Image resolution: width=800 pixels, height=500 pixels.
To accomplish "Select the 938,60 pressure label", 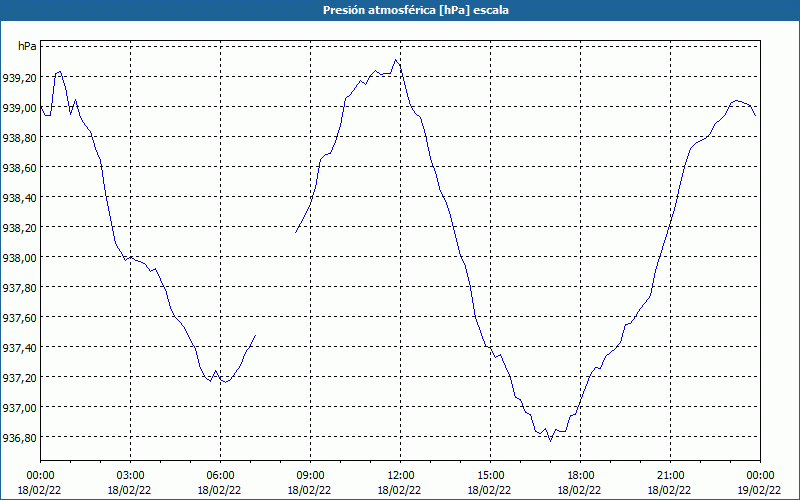I will click(x=19, y=167).
